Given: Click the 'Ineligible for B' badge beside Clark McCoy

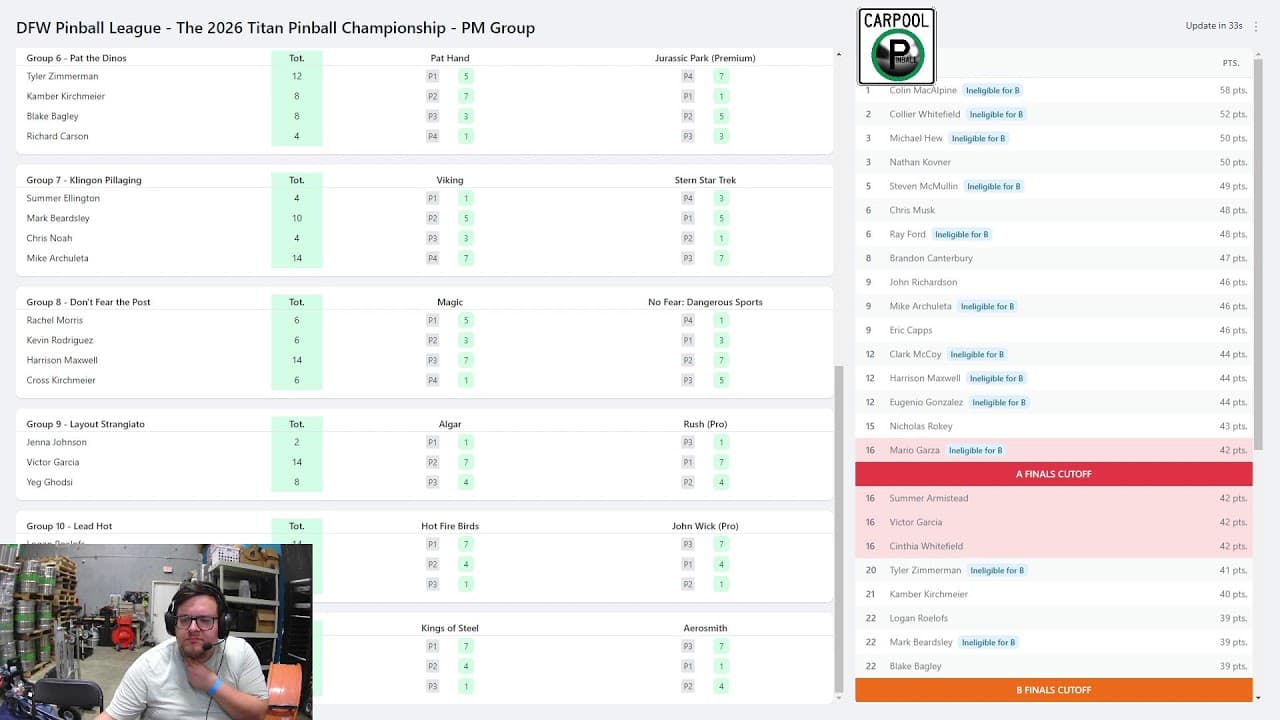Looking at the screenshot, I should (977, 354).
